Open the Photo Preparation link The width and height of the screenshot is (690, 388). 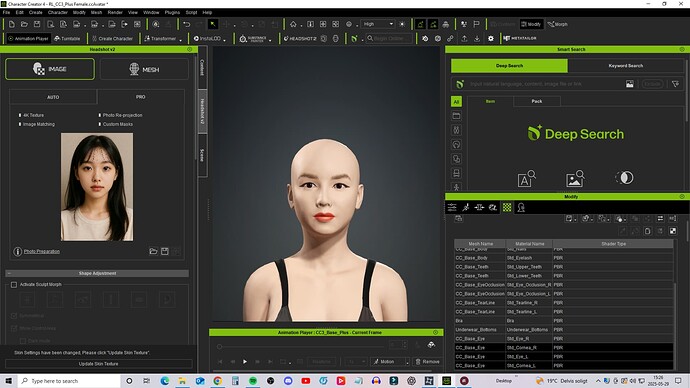42,251
